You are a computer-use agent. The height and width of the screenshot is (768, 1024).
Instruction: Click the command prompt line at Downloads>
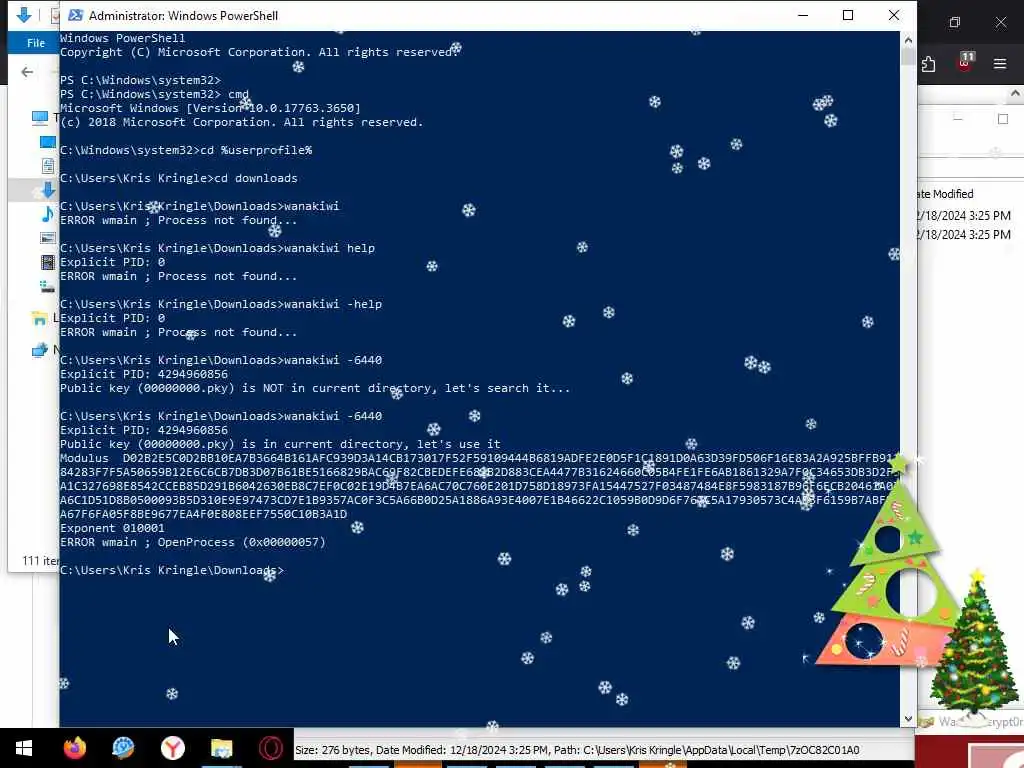(172, 570)
